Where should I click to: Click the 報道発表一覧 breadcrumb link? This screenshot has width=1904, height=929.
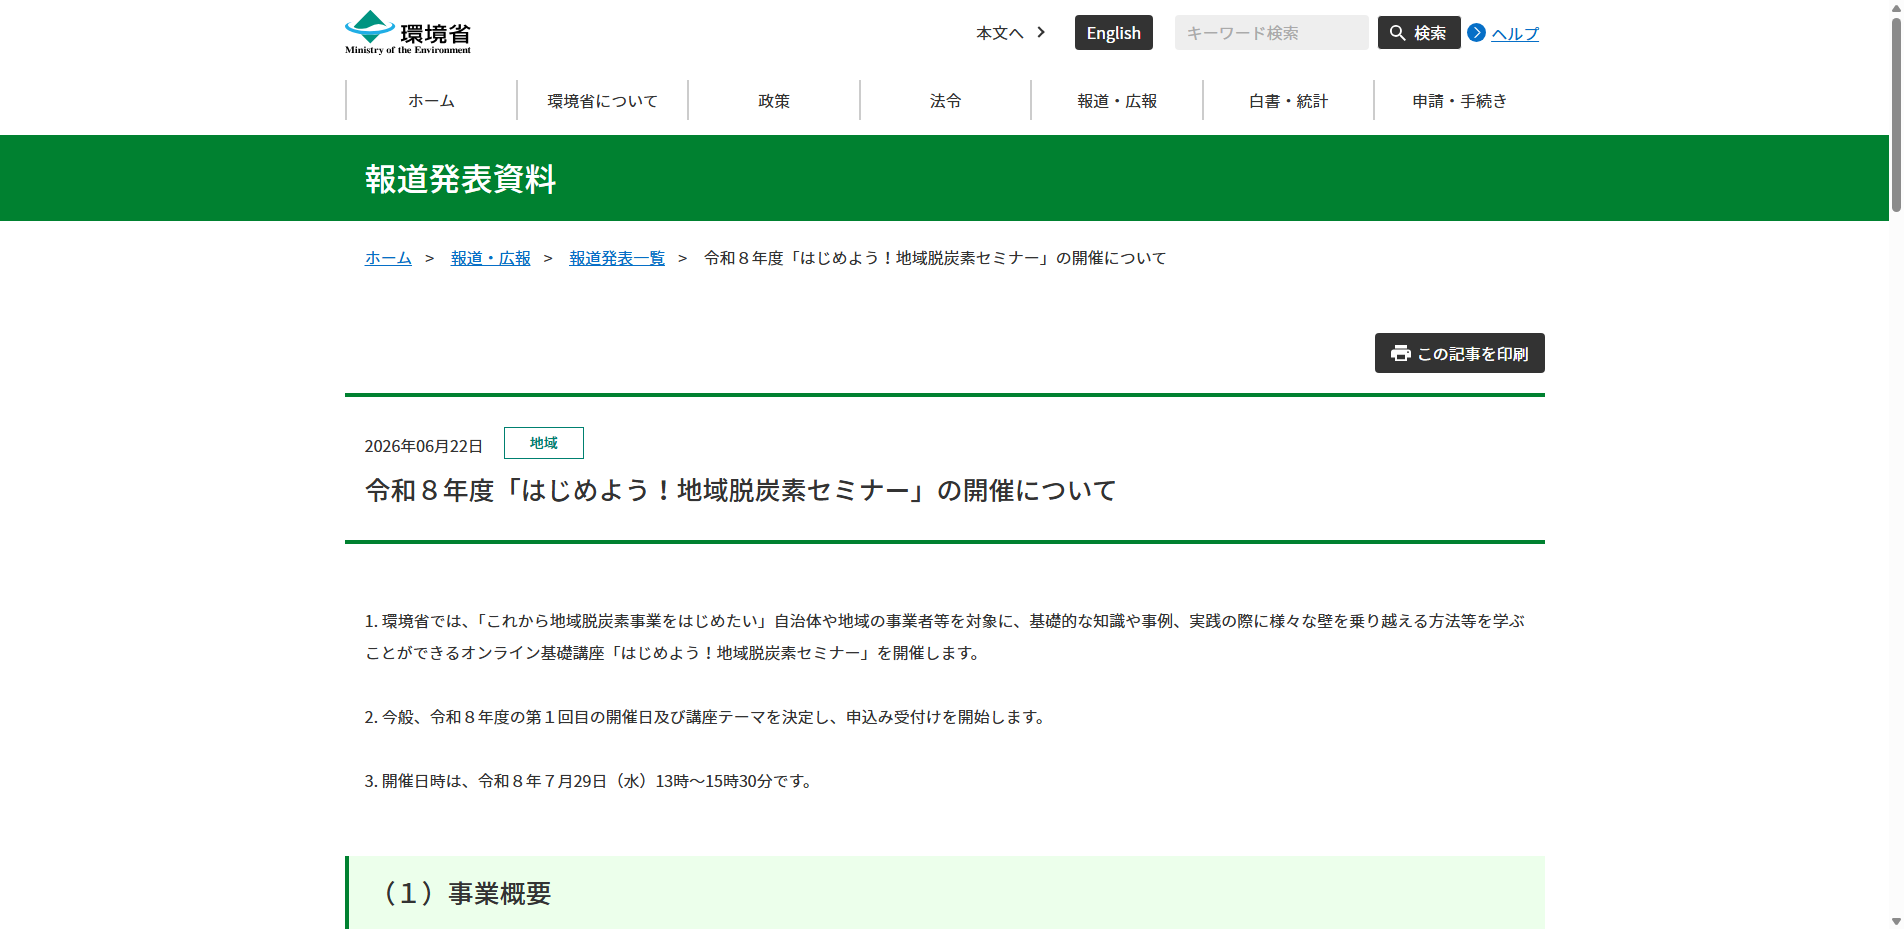pyautogui.click(x=617, y=258)
